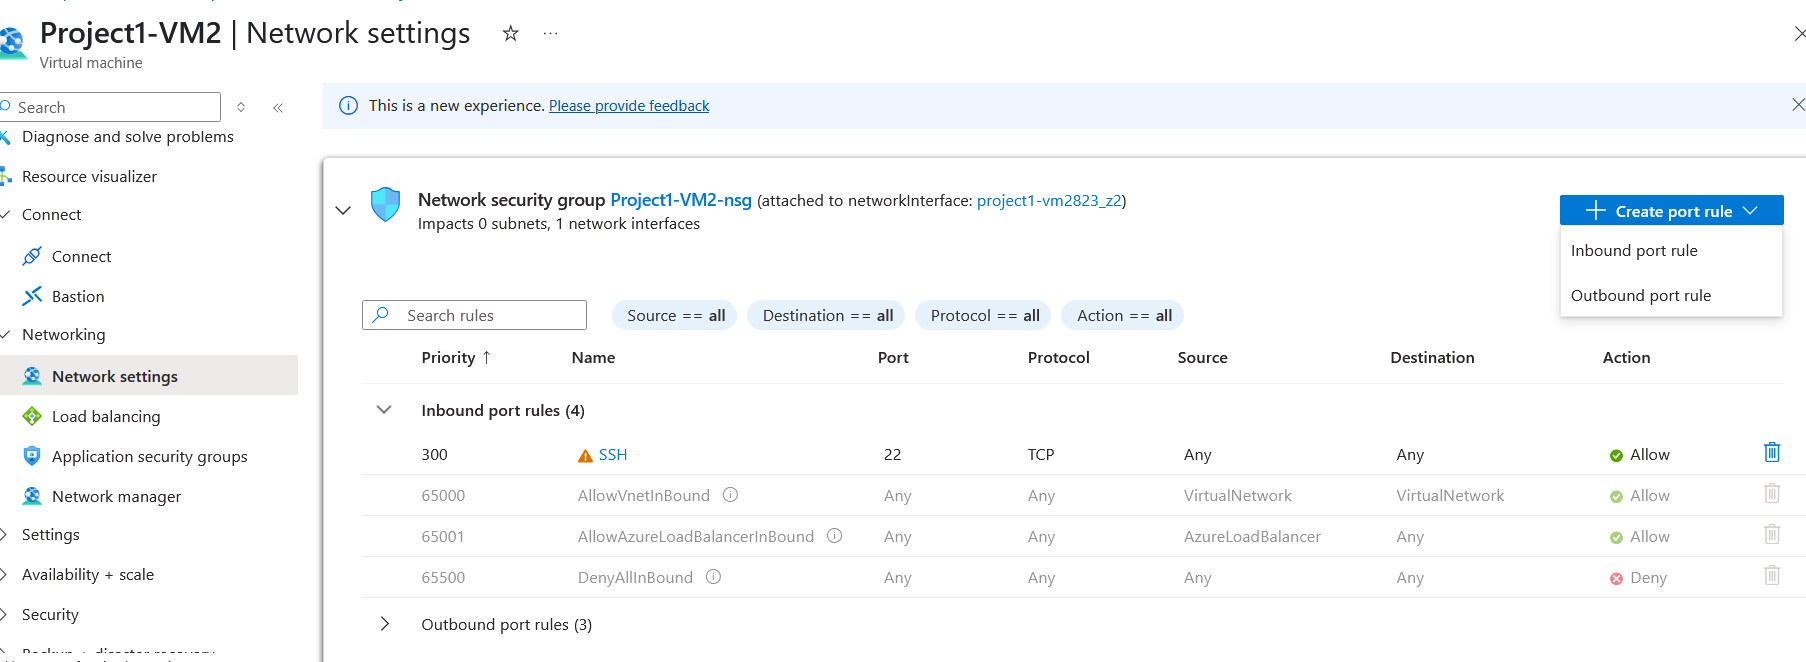Click the Application security groups shield icon
The width and height of the screenshot is (1806, 662).
click(x=32, y=456)
